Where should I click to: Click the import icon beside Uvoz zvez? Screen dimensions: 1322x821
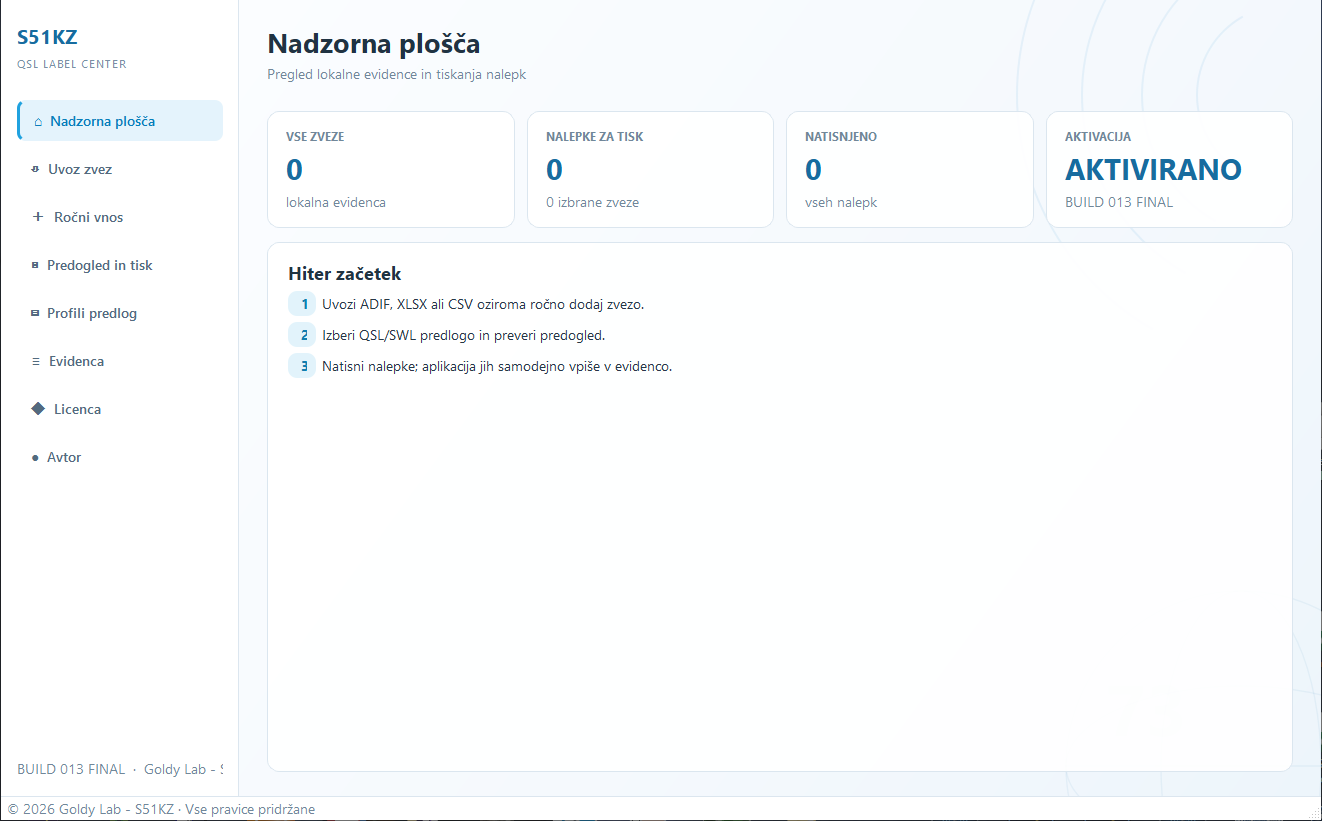coord(35,169)
